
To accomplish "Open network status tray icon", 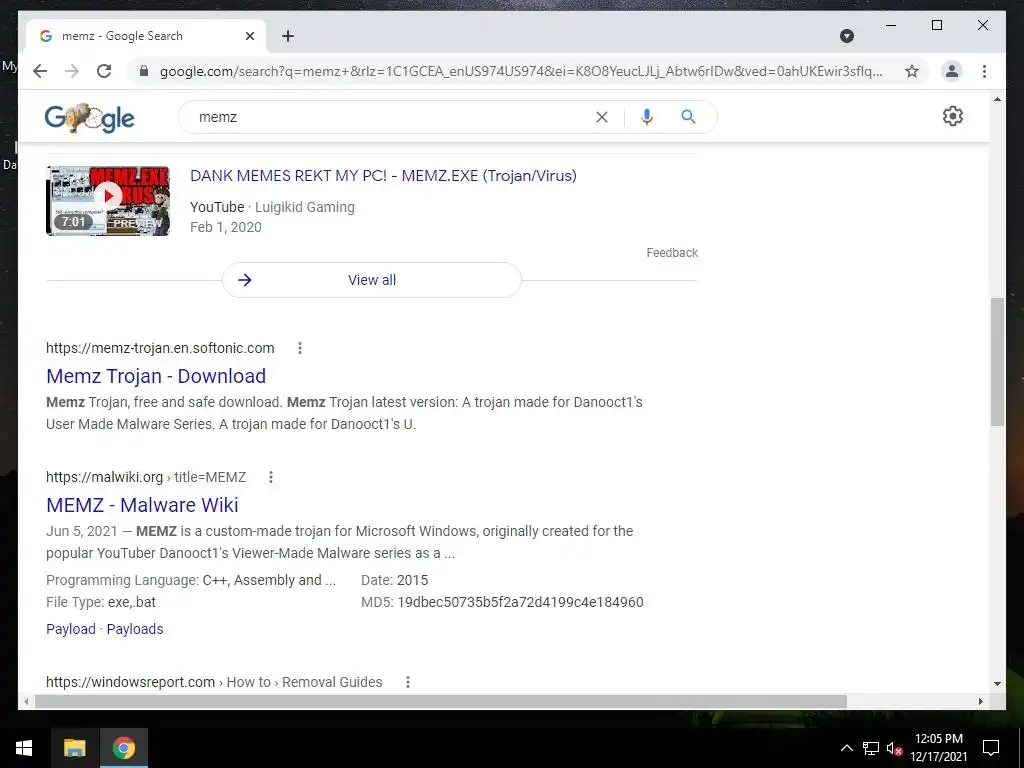I will (871, 748).
